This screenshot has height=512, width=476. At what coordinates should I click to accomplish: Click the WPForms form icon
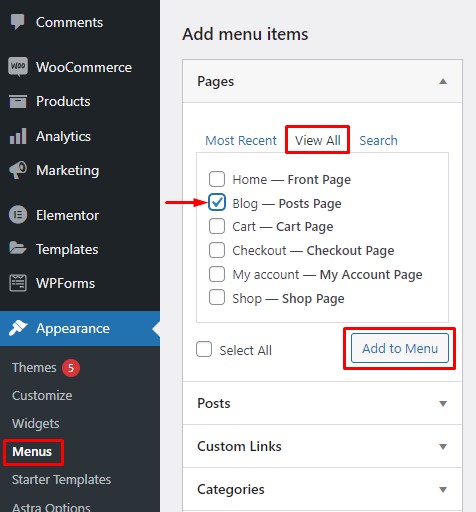click(x=18, y=283)
